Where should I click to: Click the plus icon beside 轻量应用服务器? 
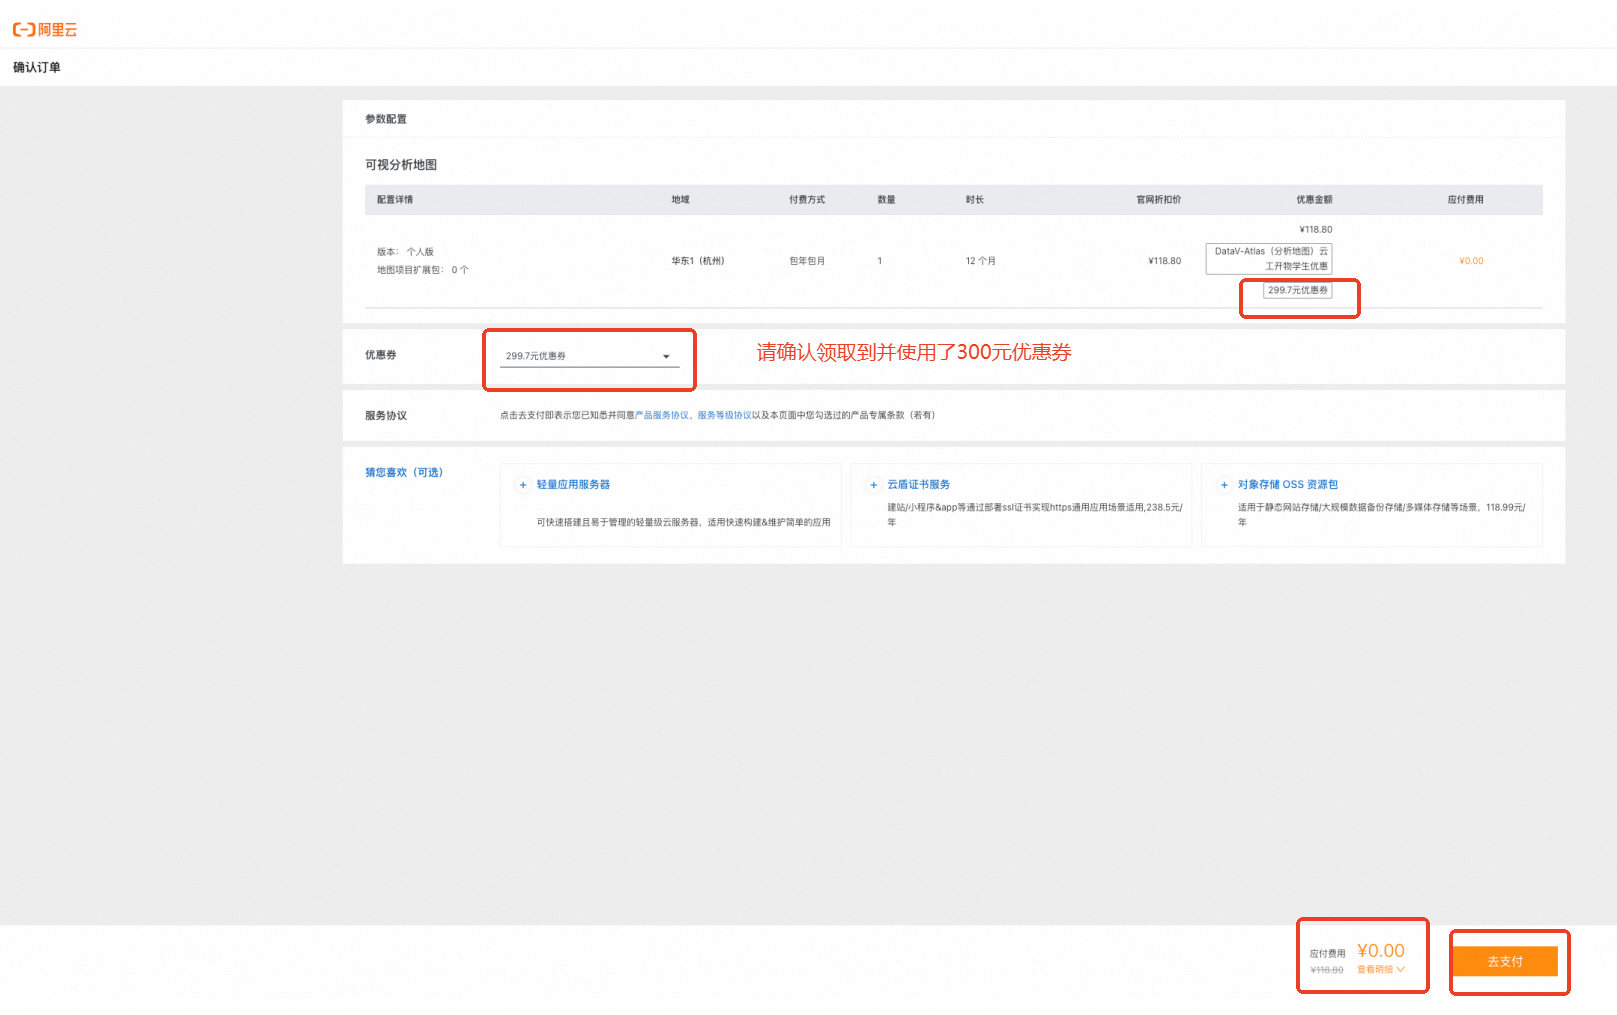(523, 485)
